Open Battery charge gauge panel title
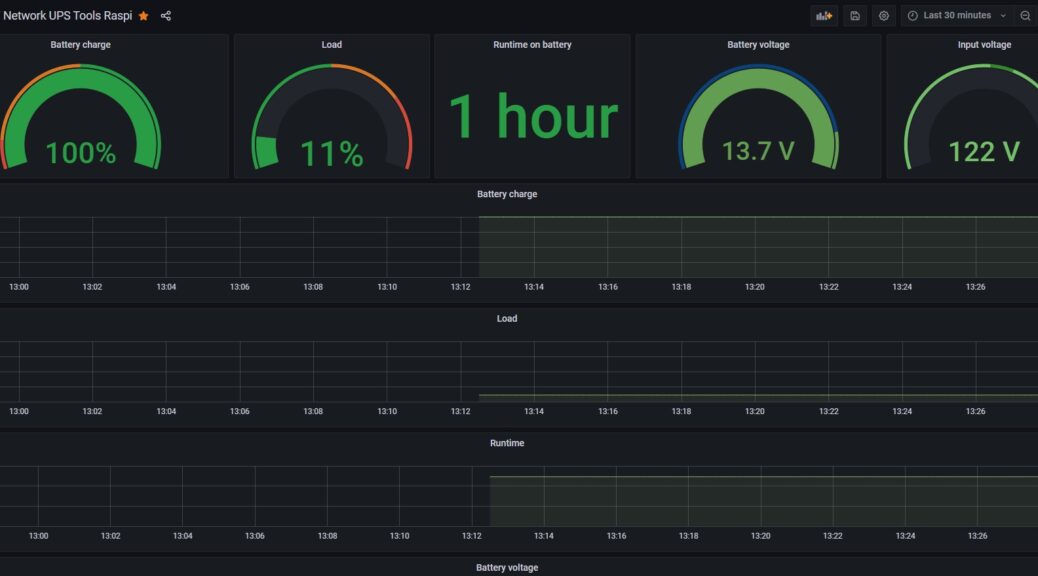 coord(80,45)
